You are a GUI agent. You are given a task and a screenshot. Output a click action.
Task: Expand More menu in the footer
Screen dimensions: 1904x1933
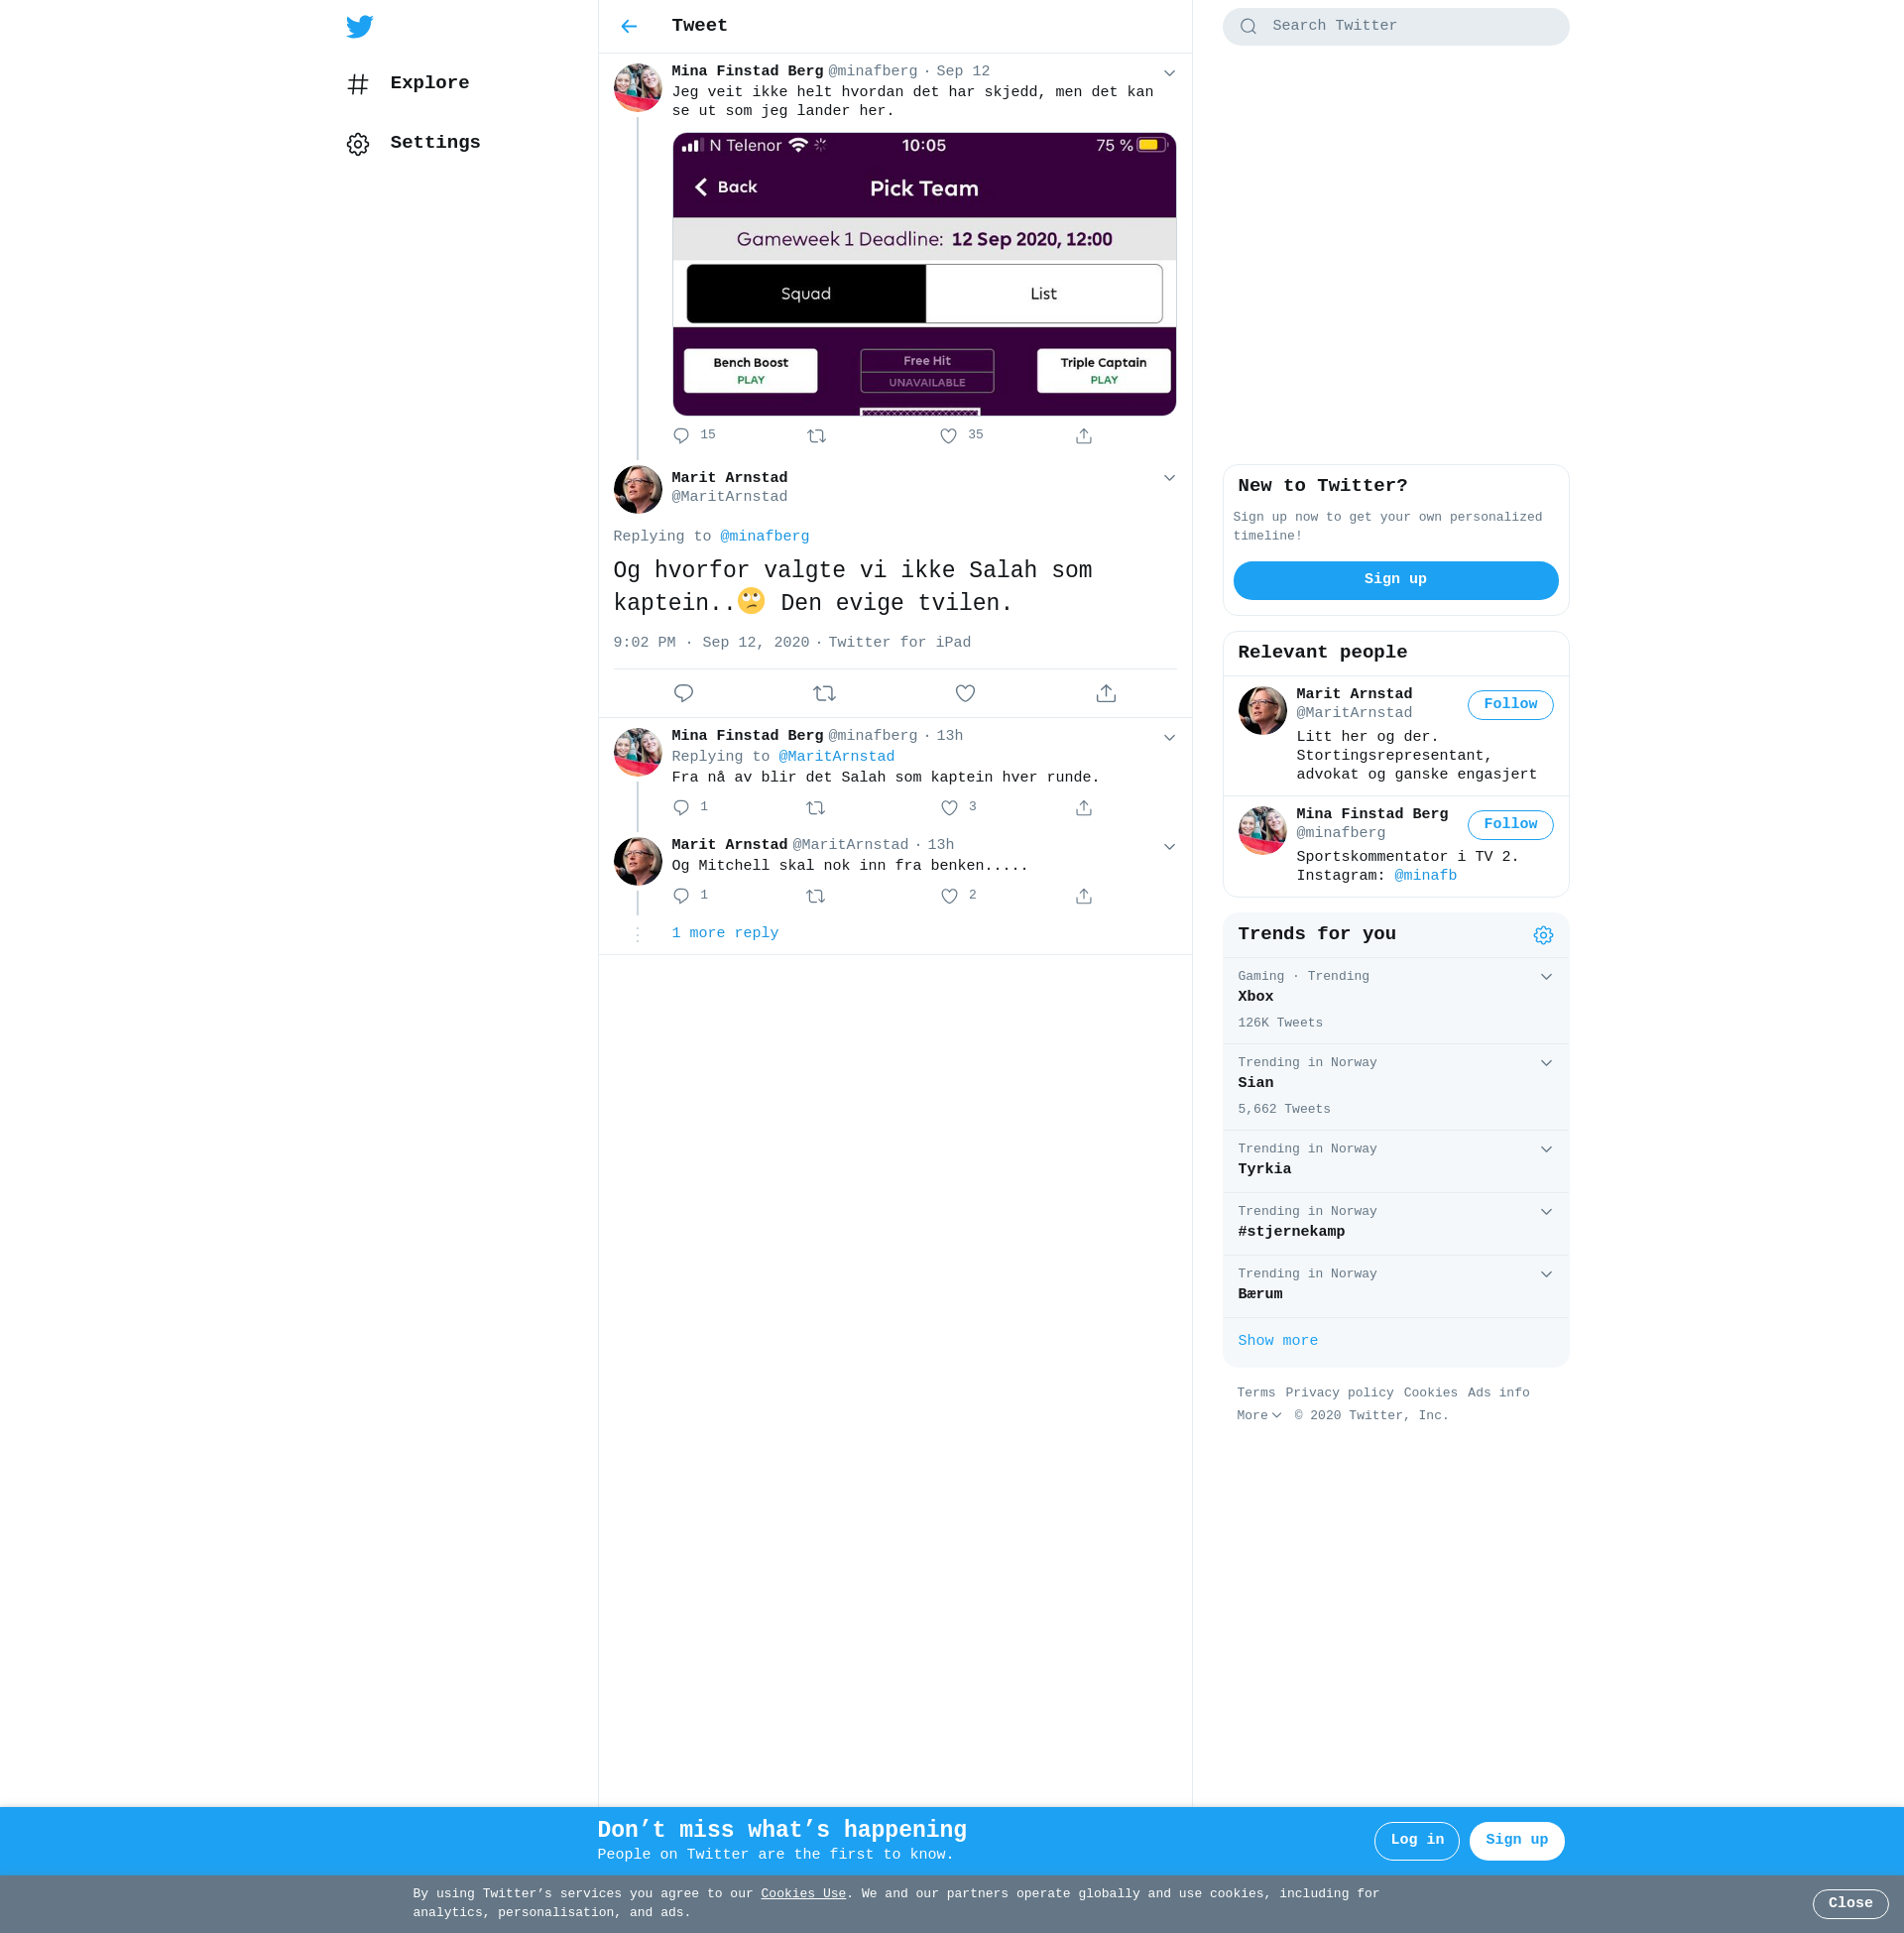pos(1258,1415)
